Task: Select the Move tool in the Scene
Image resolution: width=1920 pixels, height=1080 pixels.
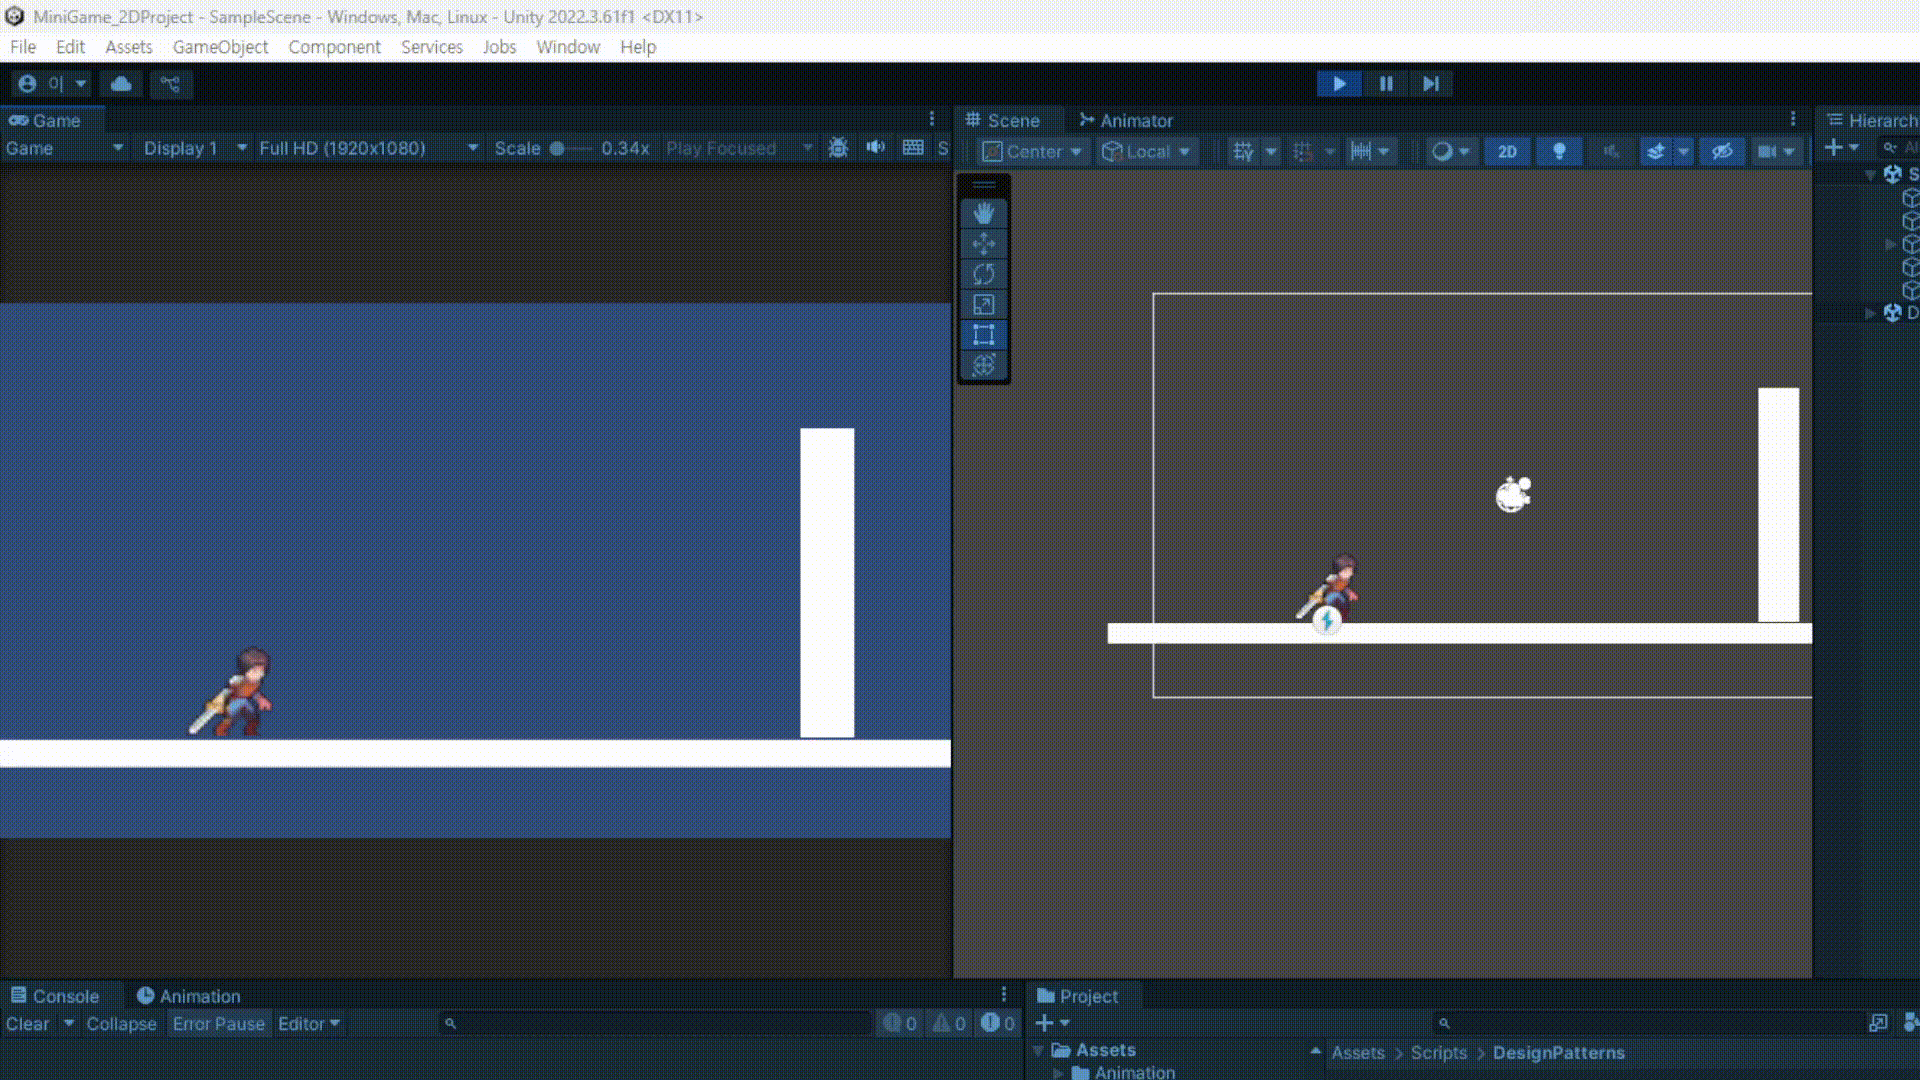Action: [984, 244]
